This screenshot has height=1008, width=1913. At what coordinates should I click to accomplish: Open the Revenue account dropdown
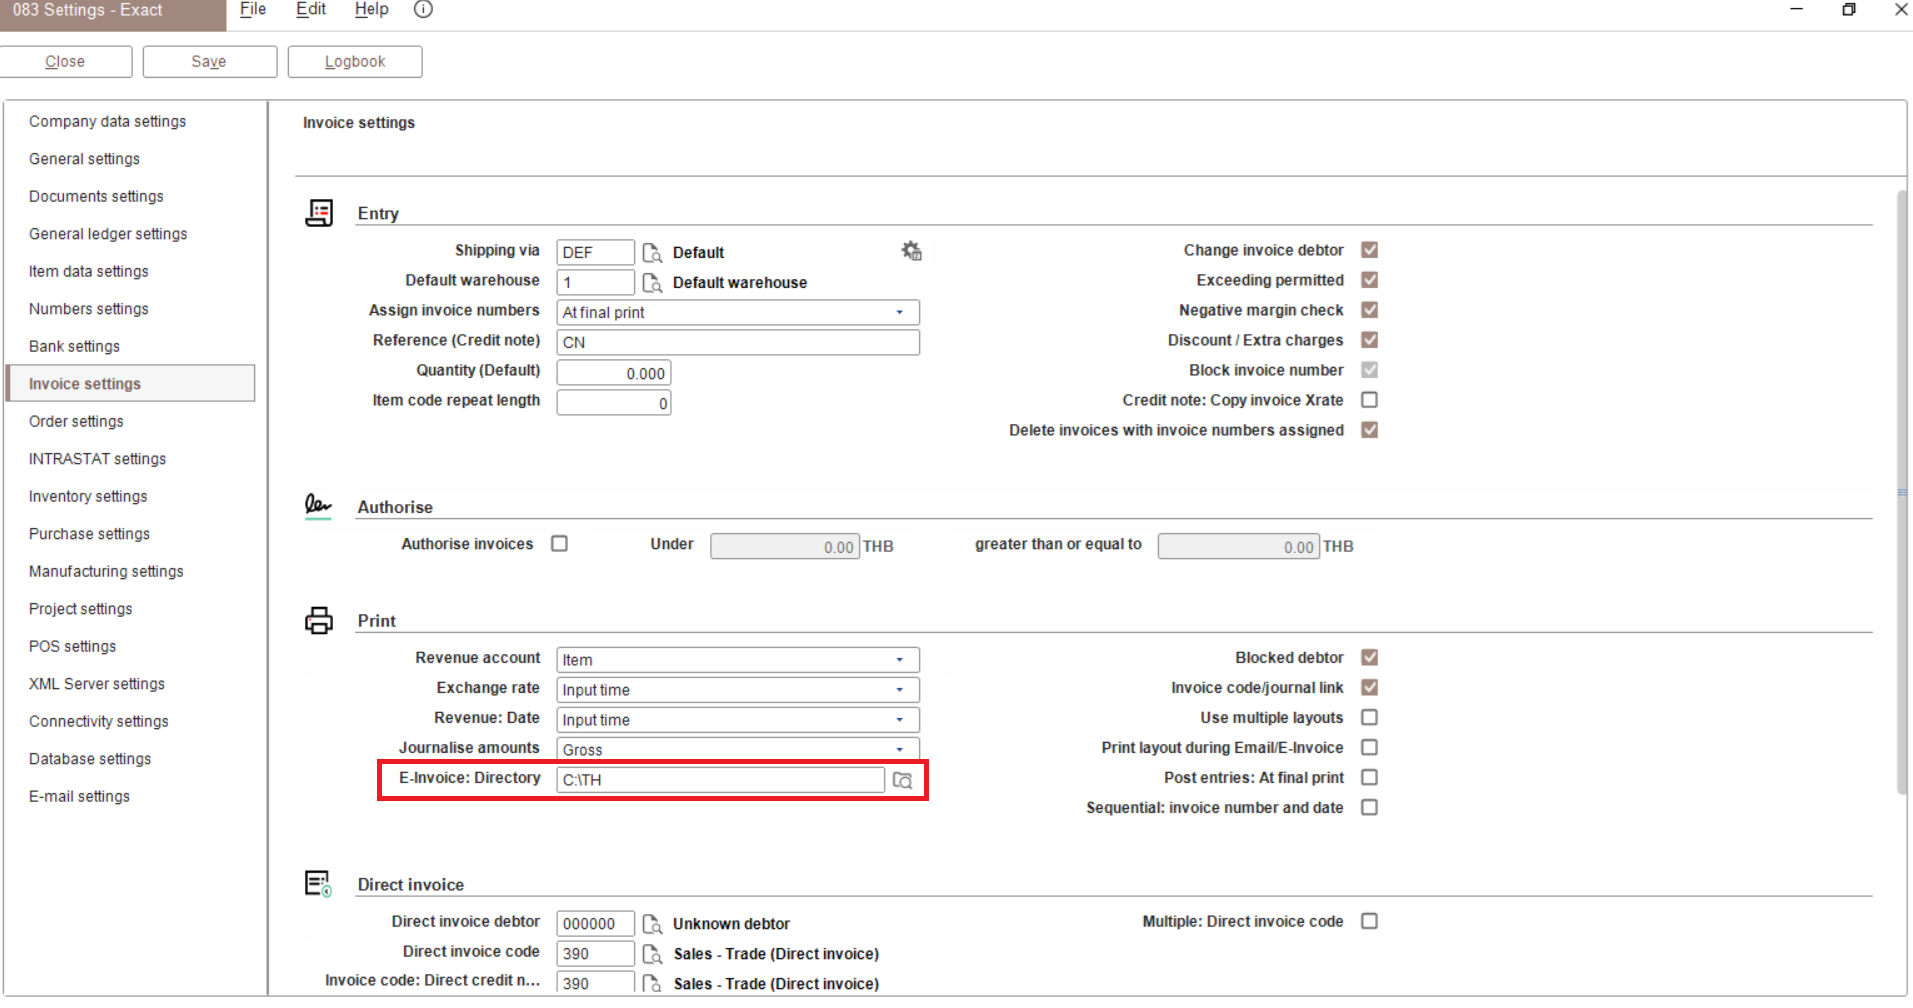pos(899,660)
